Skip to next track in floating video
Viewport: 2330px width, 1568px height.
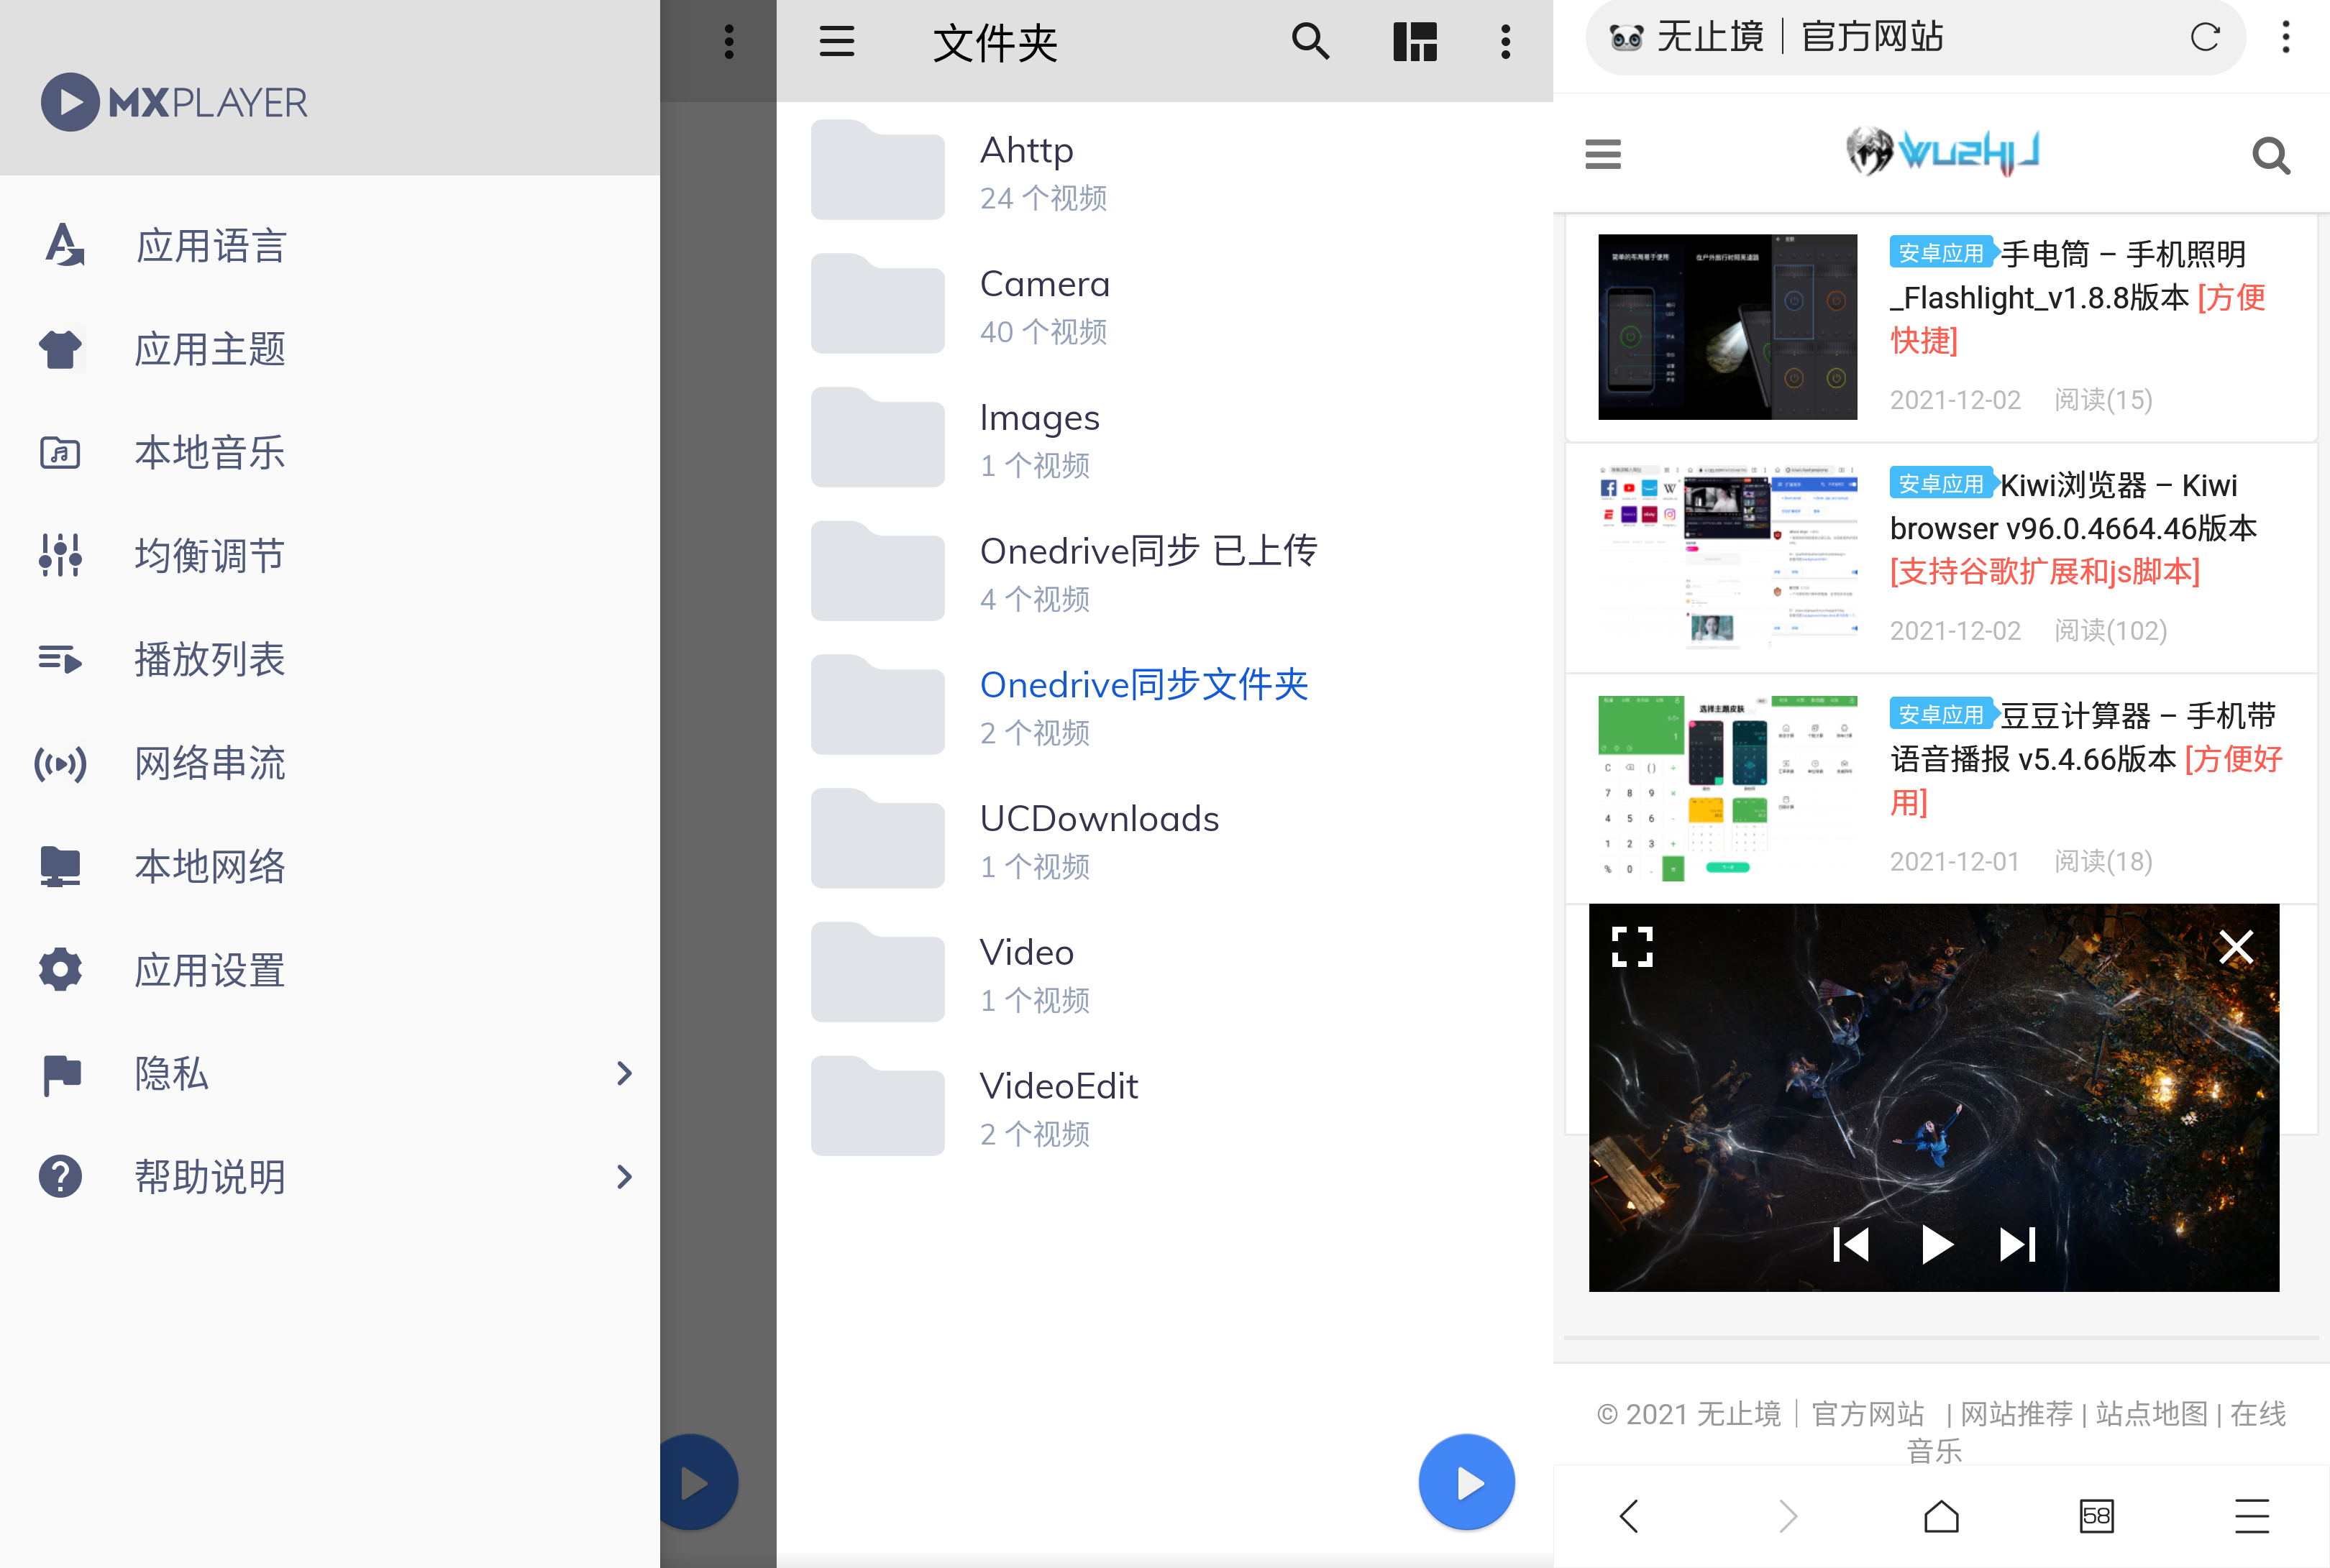tap(2017, 1244)
